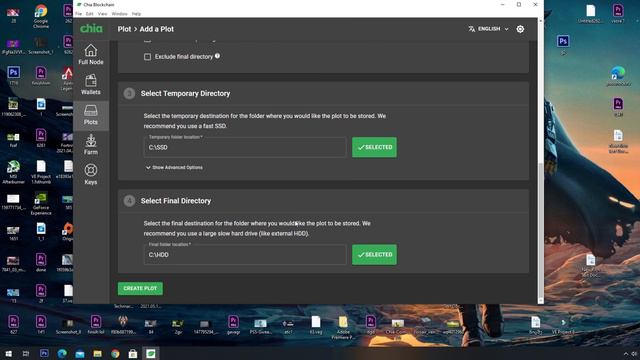This screenshot has width=640, height=360.
Task: Click the CREATE PLOT button
Action: coord(140,288)
